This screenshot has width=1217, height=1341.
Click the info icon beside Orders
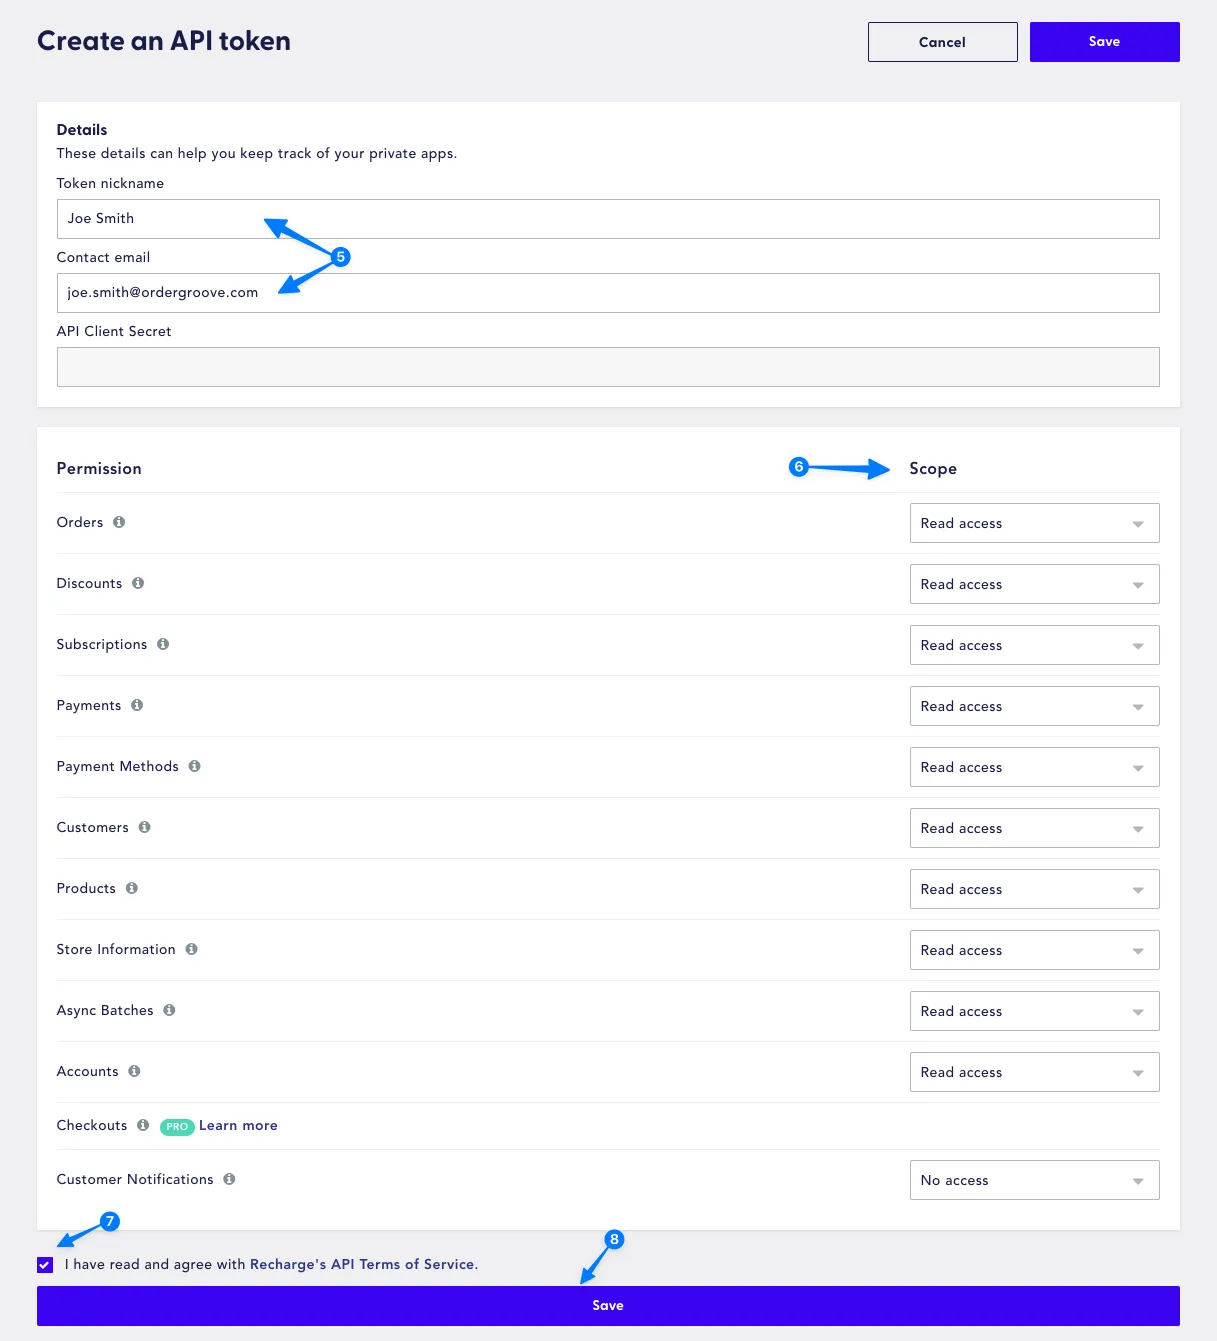pyautogui.click(x=119, y=522)
